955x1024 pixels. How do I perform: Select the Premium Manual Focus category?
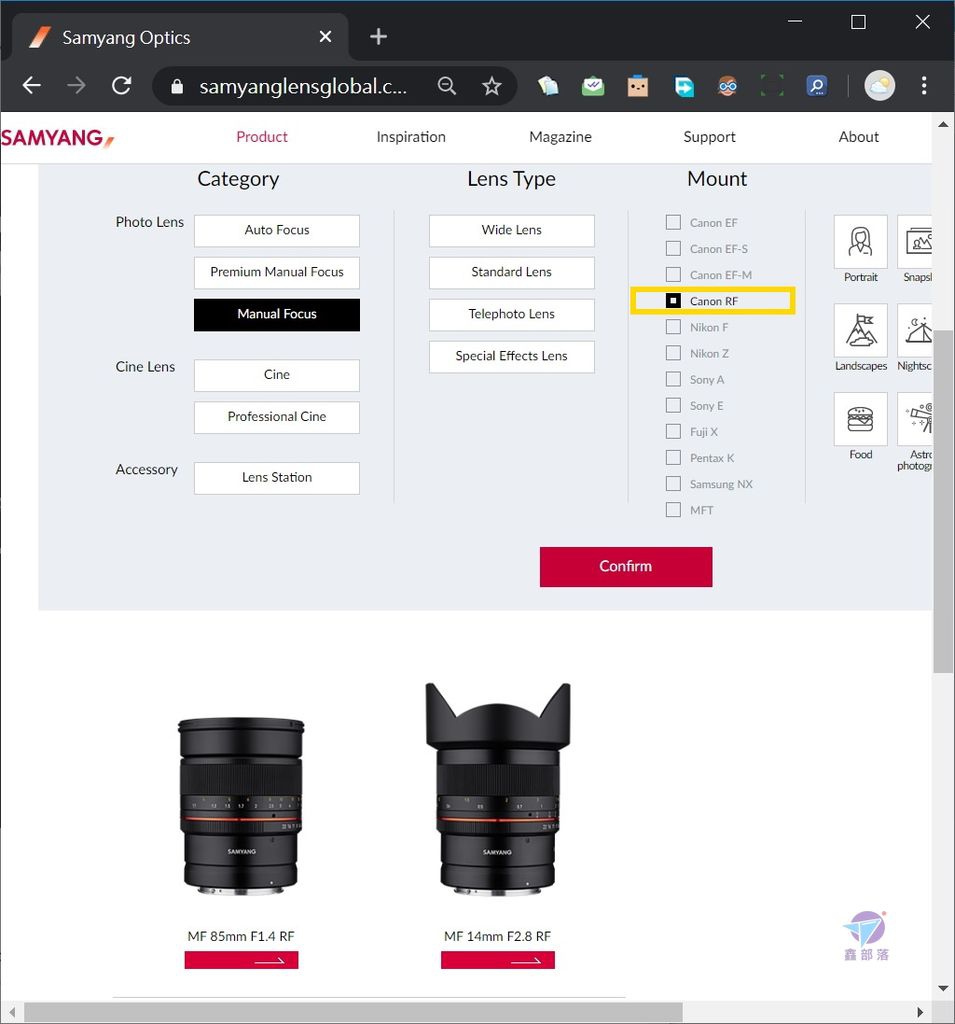pos(277,272)
